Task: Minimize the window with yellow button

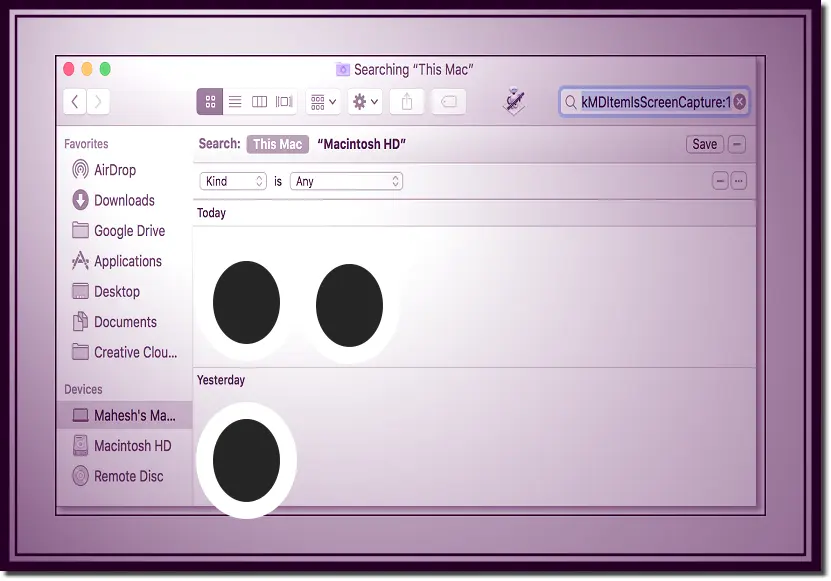Action: (x=87, y=69)
